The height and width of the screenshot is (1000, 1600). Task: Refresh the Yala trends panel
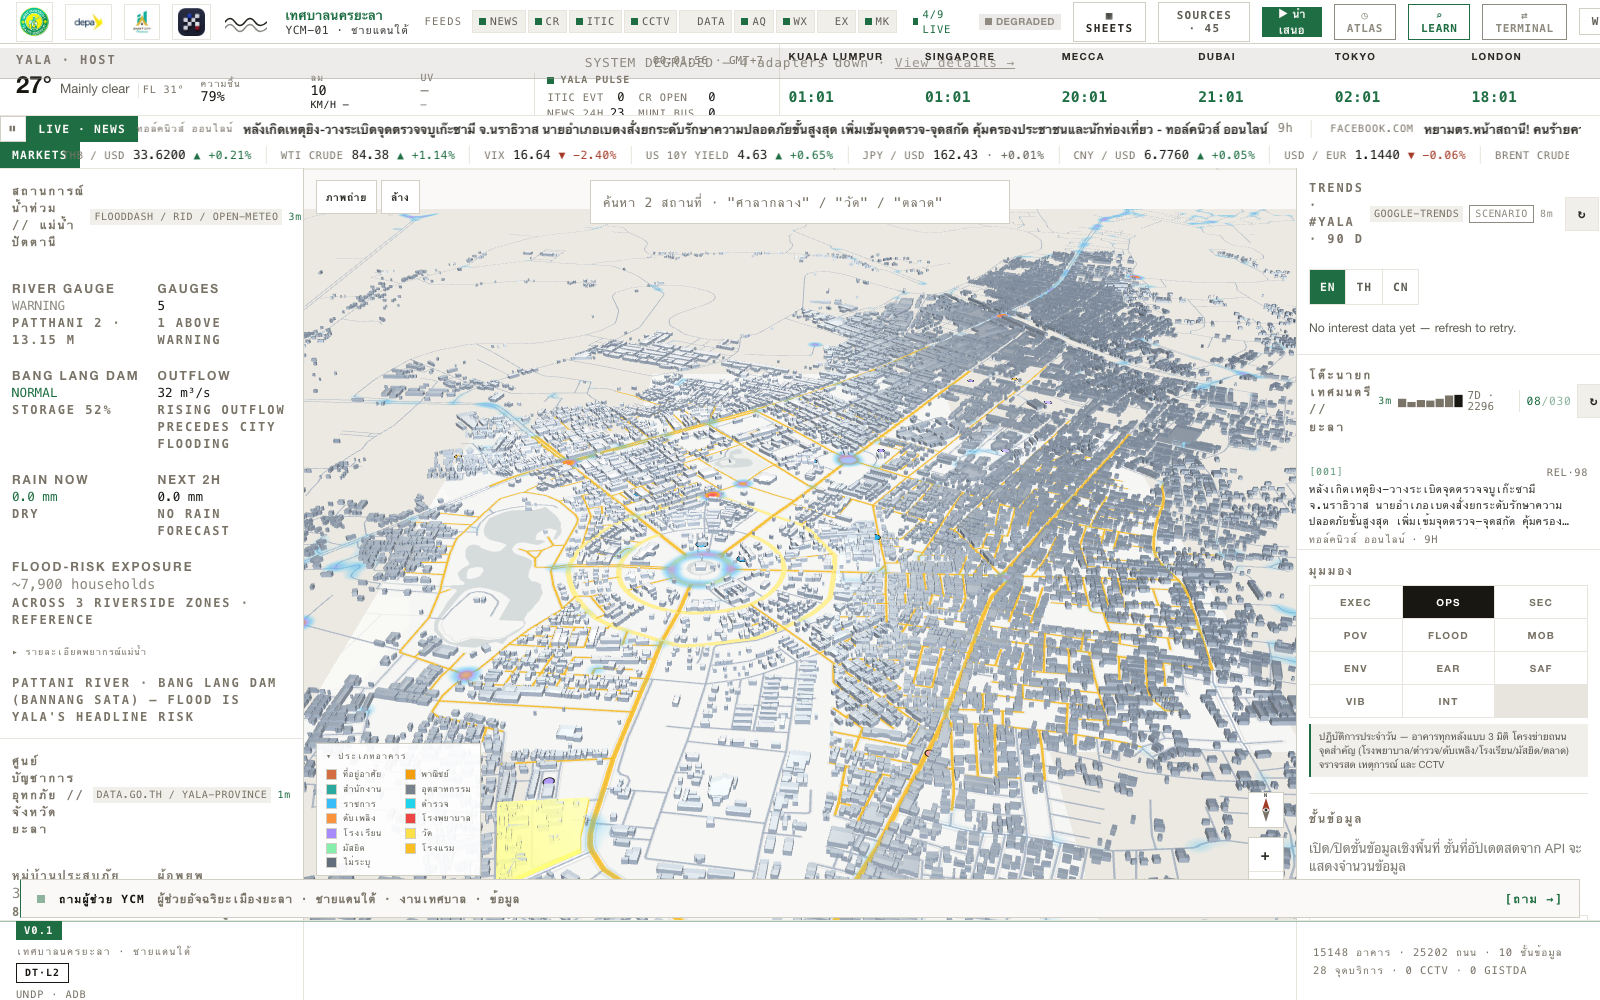[x=1582, y=214]
